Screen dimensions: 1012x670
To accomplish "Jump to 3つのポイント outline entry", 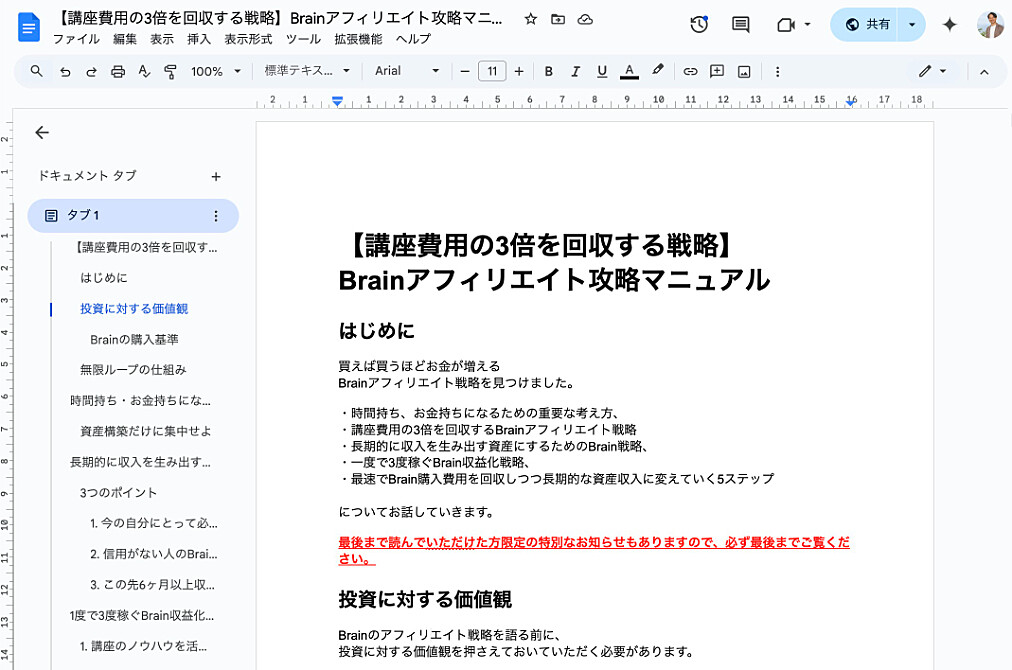I will pyautogui.click(x=118, y=492).
